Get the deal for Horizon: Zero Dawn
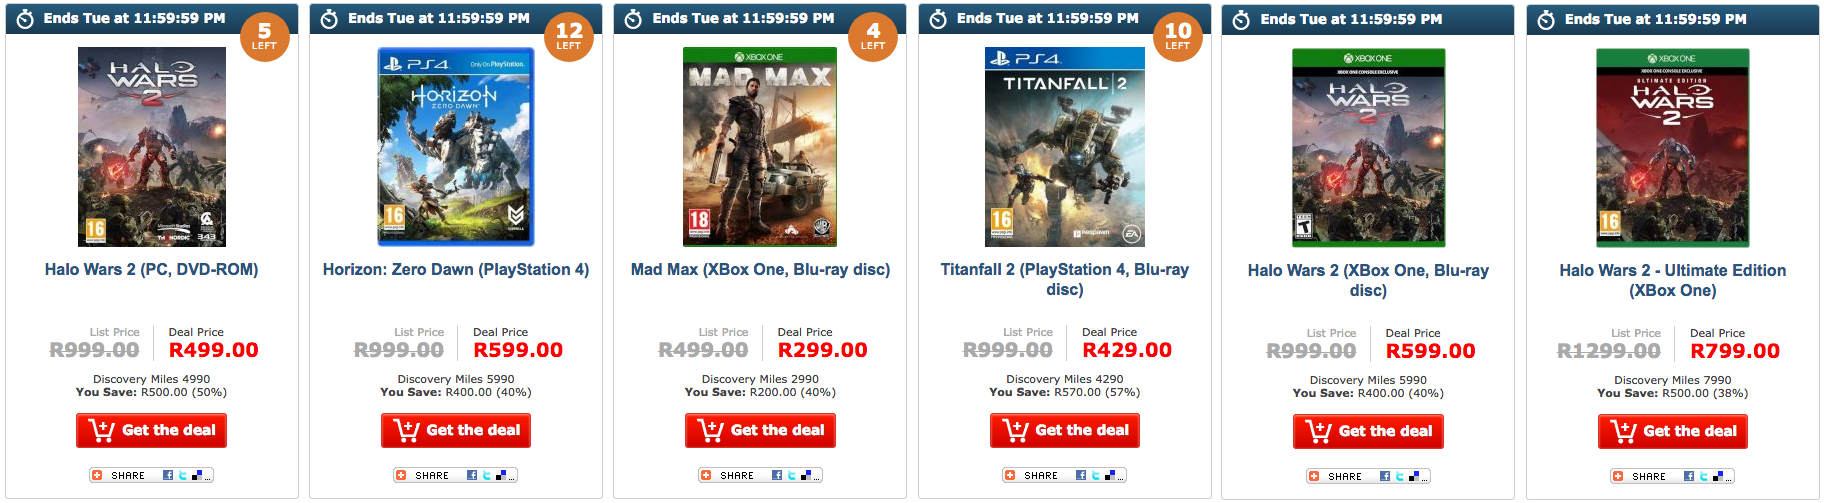This screenshot has height=503, width=1824. point(456,430)
